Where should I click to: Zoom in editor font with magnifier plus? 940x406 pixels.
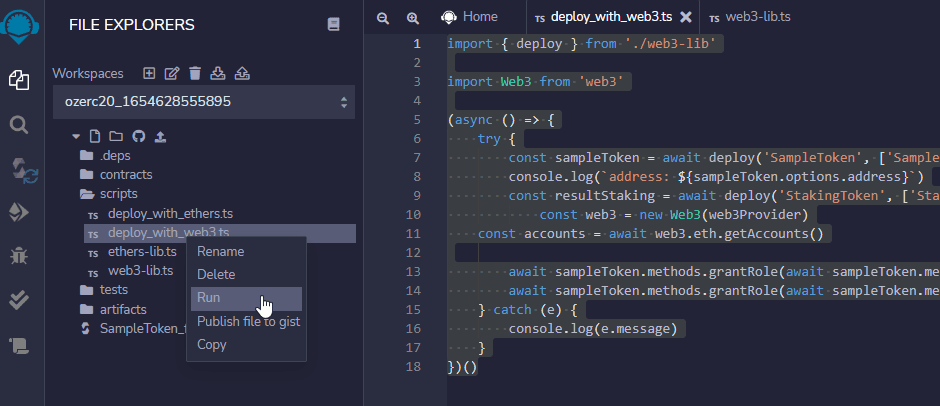coord(412,18)
